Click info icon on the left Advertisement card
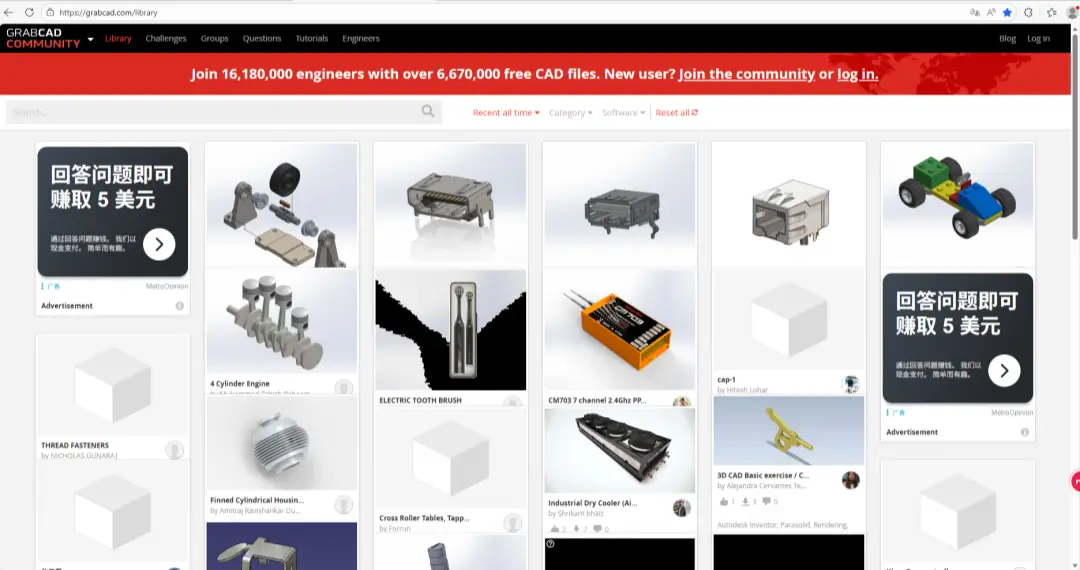 [180, 306]
